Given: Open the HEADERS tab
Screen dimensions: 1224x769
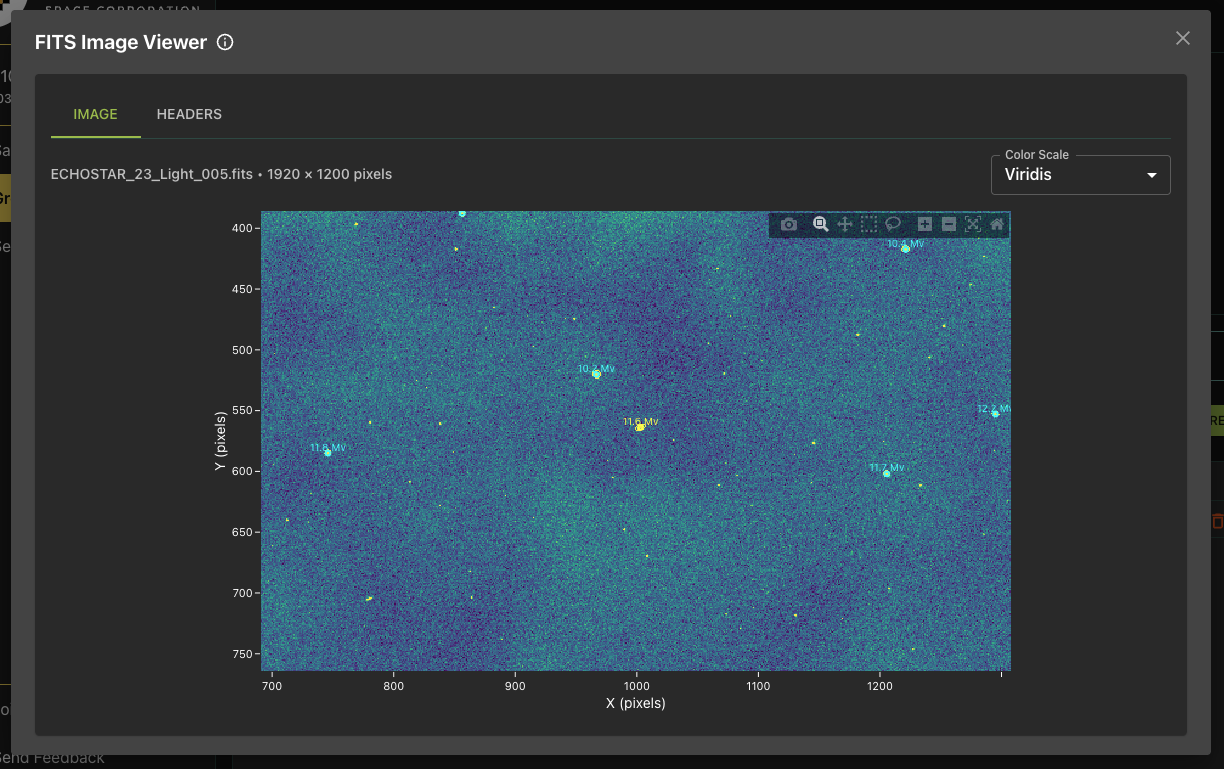Looking at the screenshot, I should click(189, 114).
